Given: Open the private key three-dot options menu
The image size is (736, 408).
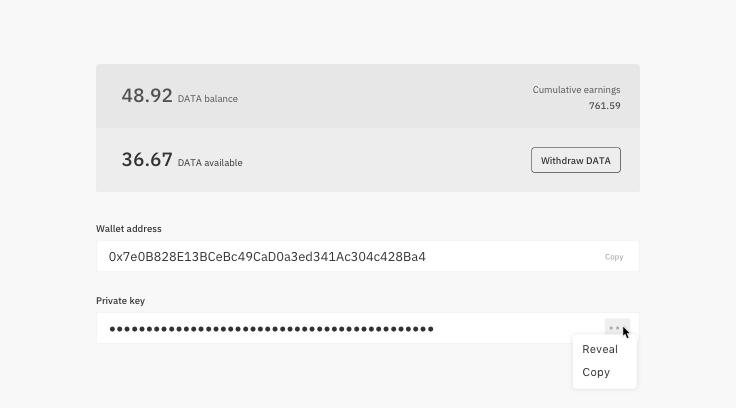Looking at the screenshot, I should pyautogui.click(x=616, y=328).
